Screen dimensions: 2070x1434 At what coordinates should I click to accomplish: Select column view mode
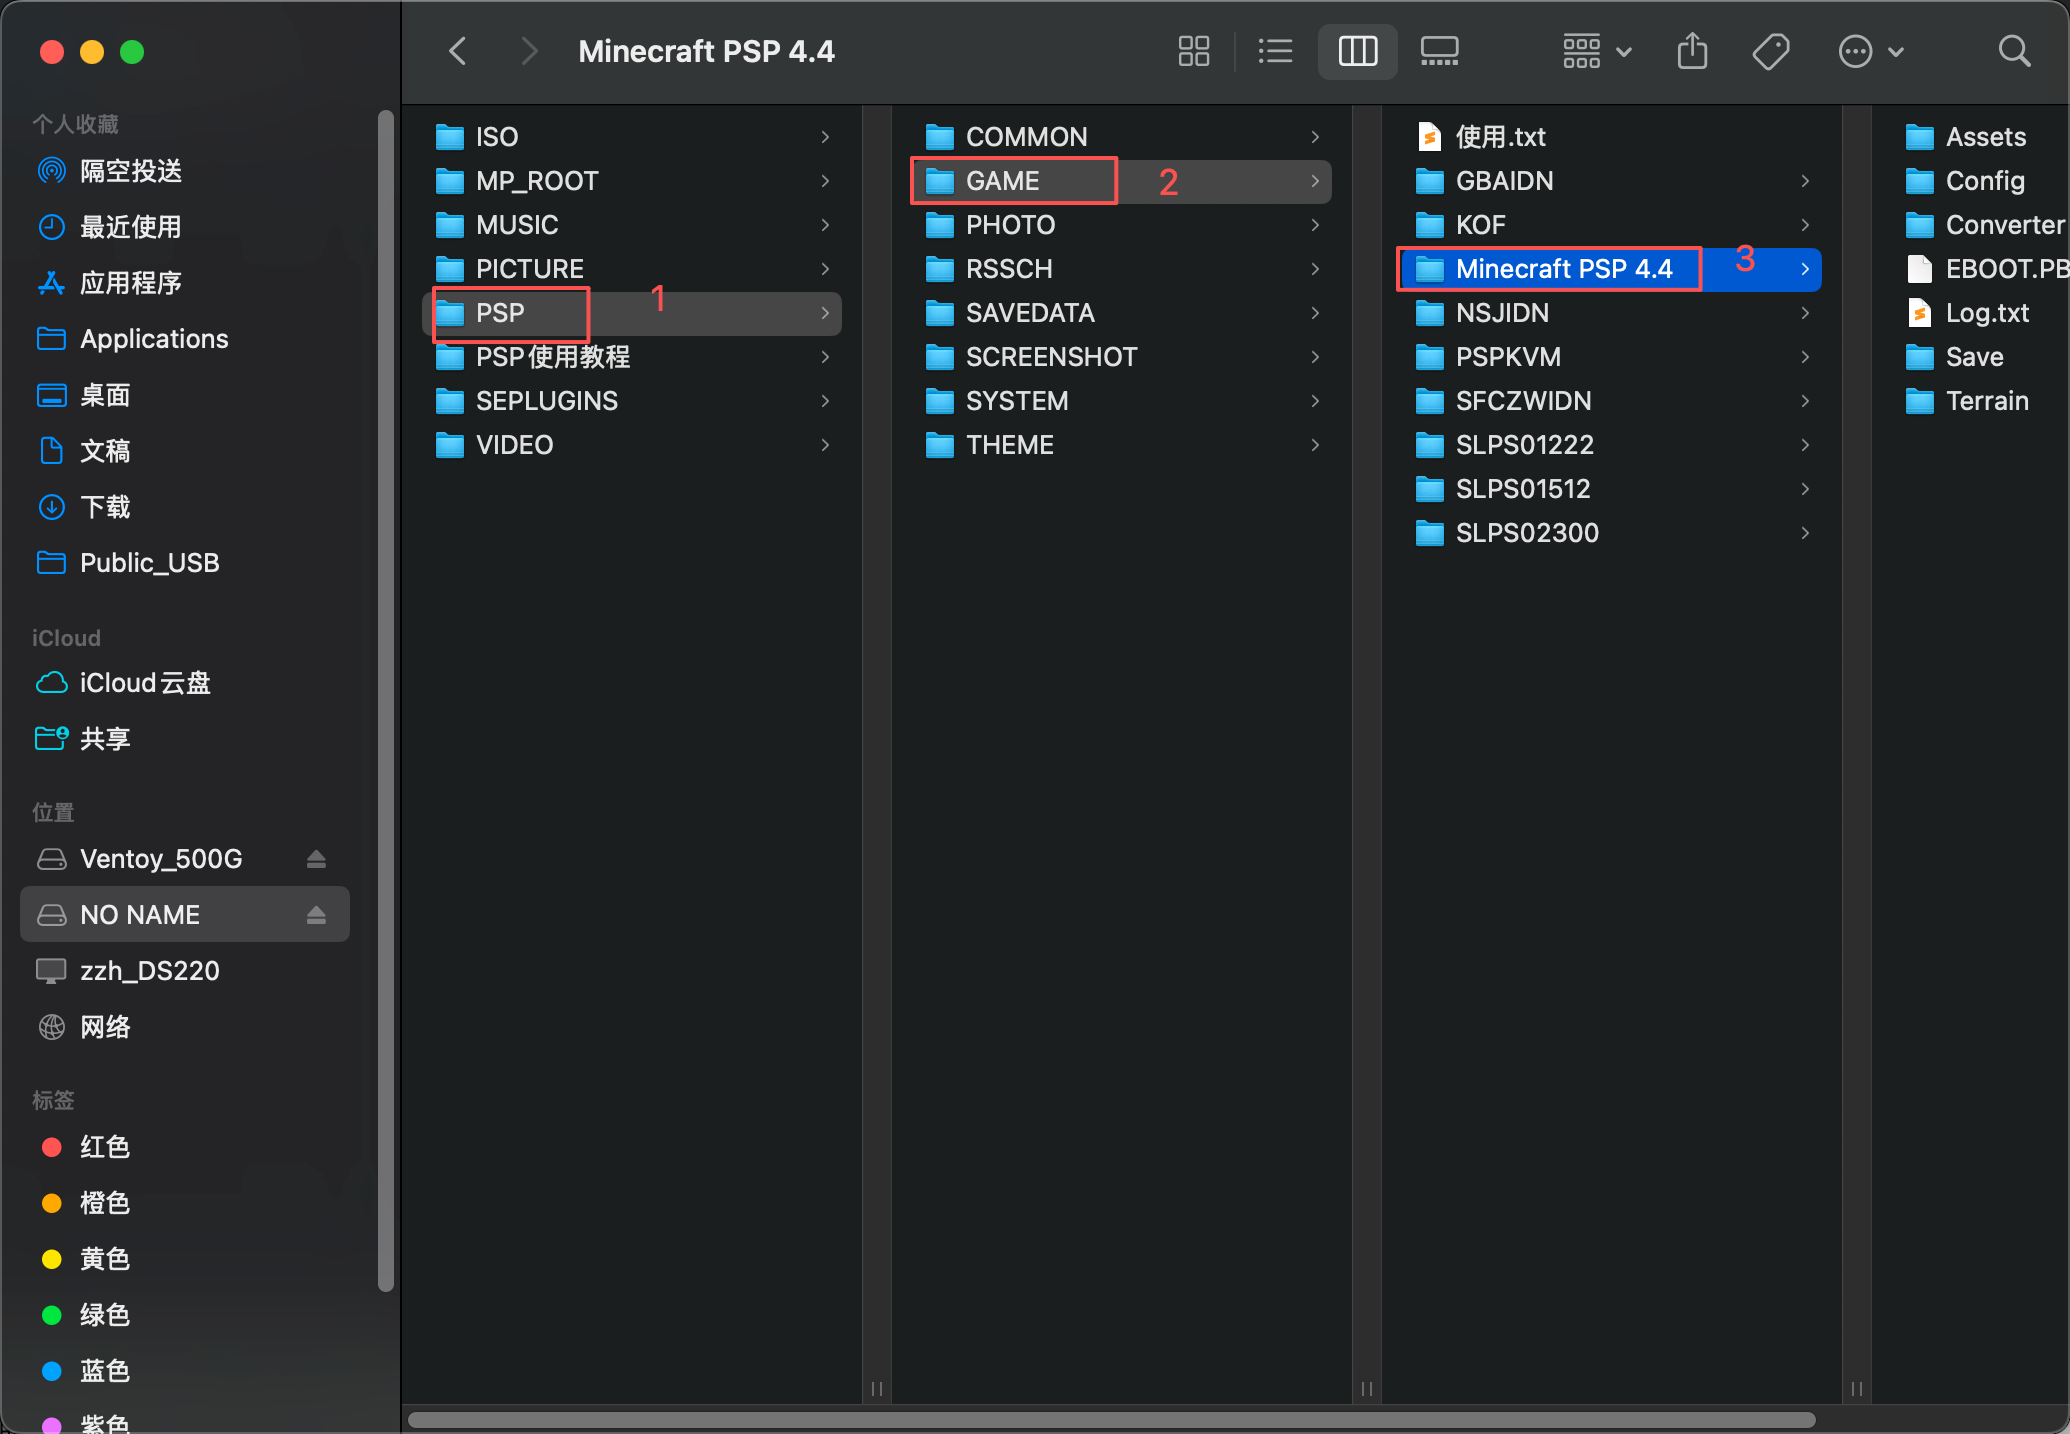coord(1357,51)
